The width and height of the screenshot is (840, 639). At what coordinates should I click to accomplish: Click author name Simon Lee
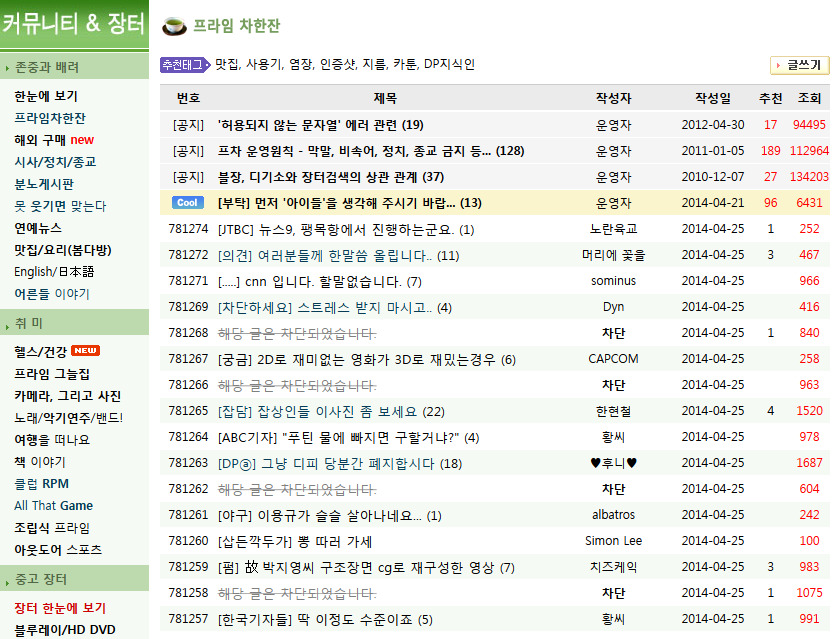pos(613,541)
